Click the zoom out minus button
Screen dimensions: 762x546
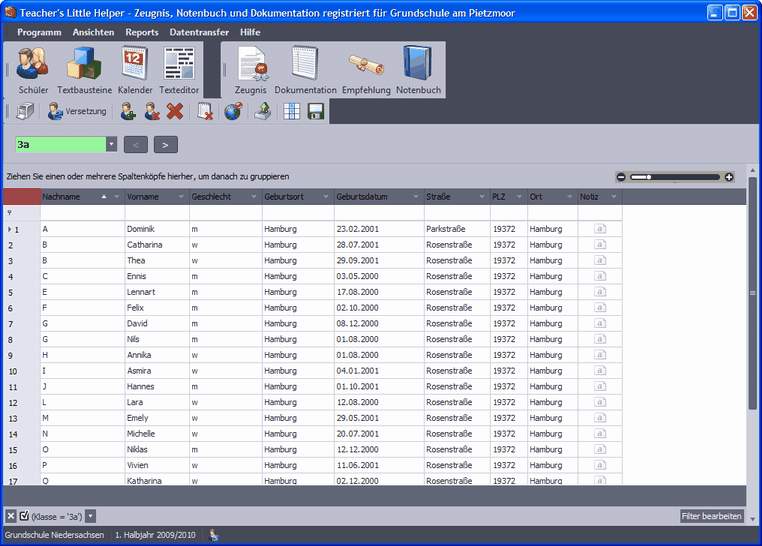[621, 177]
